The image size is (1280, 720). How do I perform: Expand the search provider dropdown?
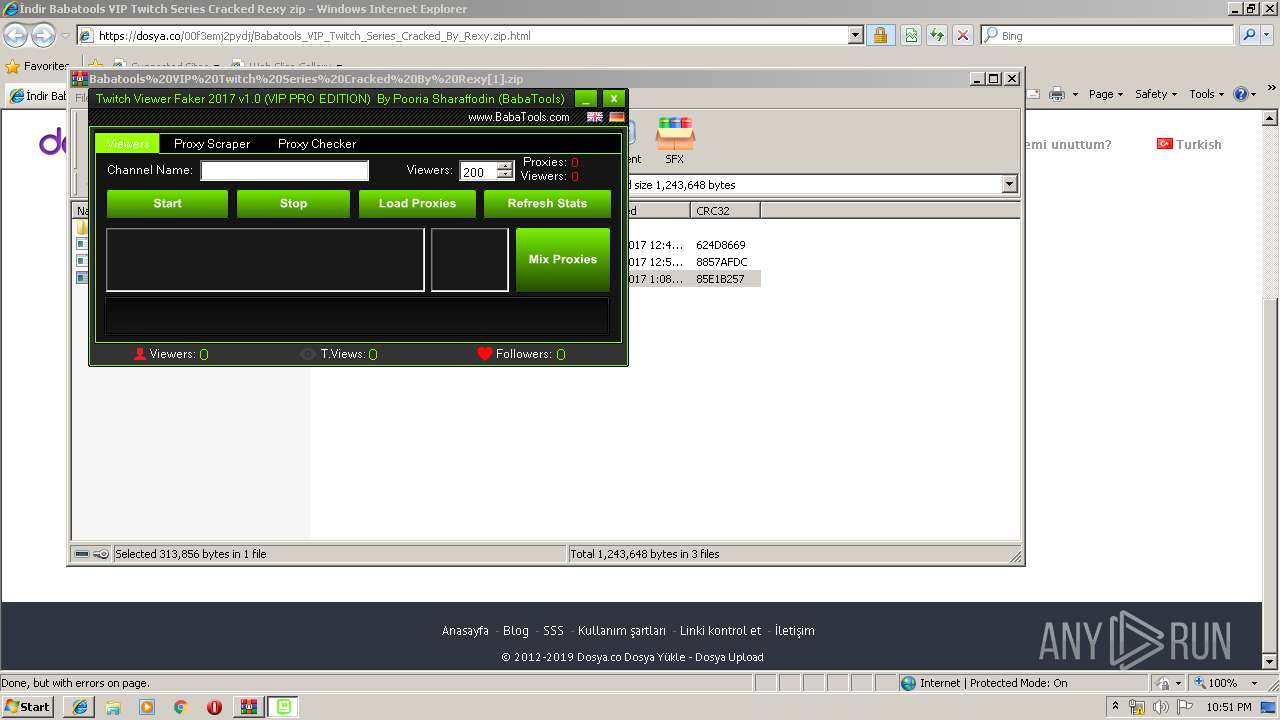pyautogui.click(x=1267, y=36)
